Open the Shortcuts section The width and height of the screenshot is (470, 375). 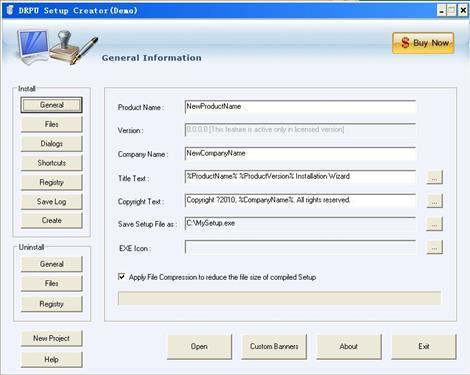tap(51, 163)
